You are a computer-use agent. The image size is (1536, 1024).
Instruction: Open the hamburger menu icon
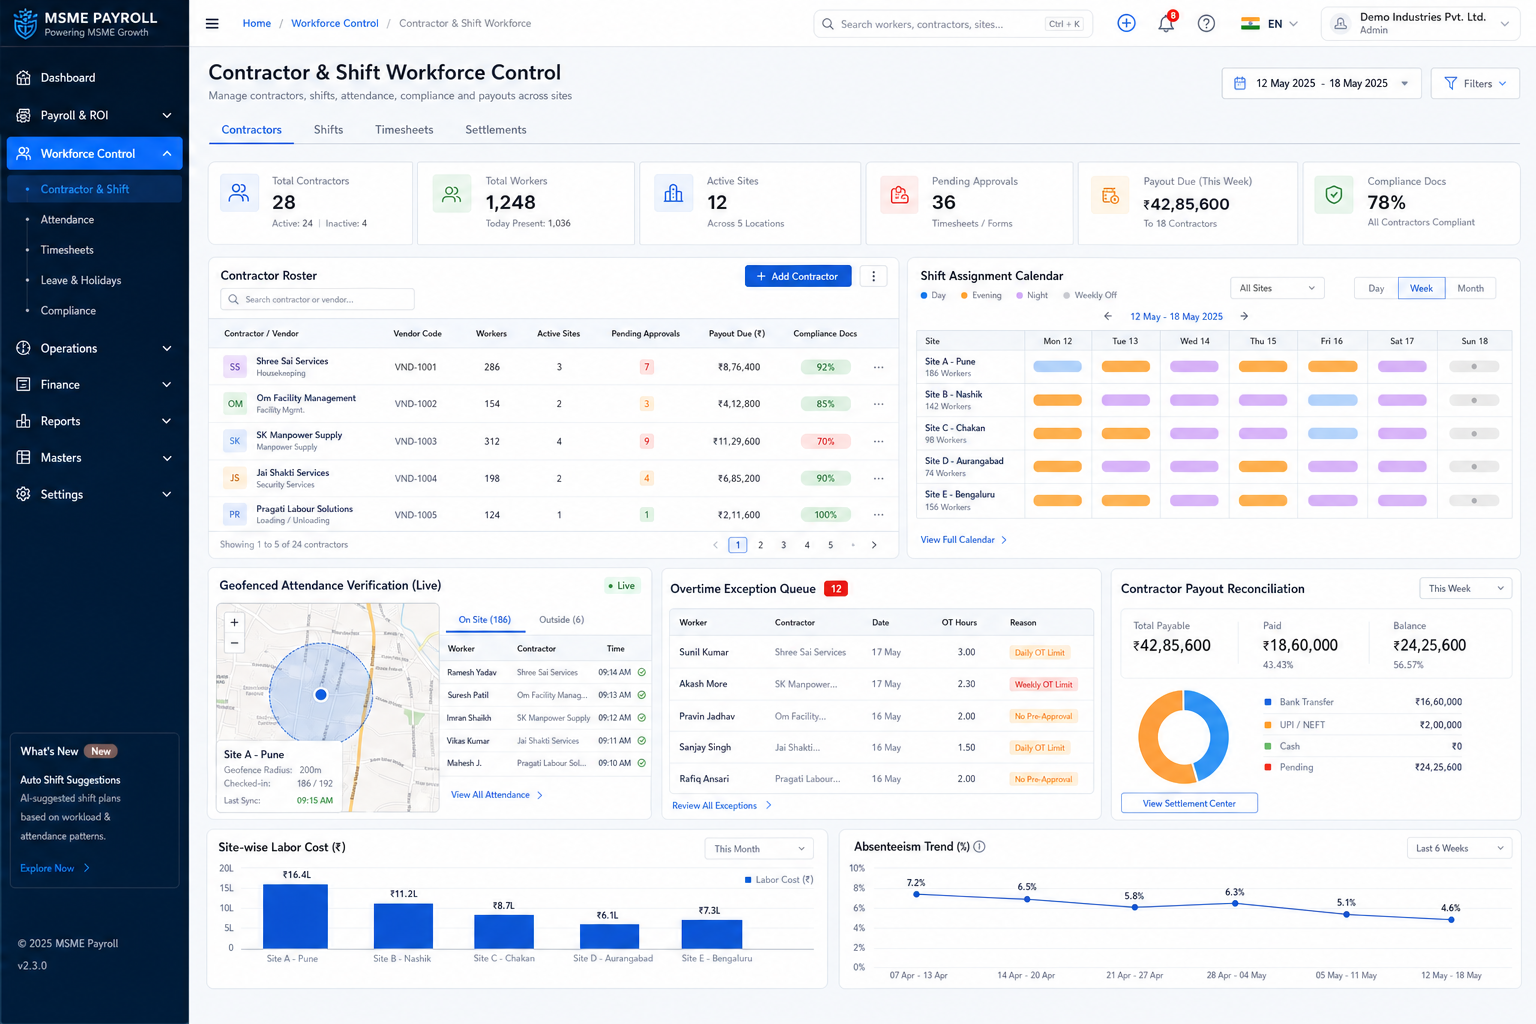coord(212,24)
